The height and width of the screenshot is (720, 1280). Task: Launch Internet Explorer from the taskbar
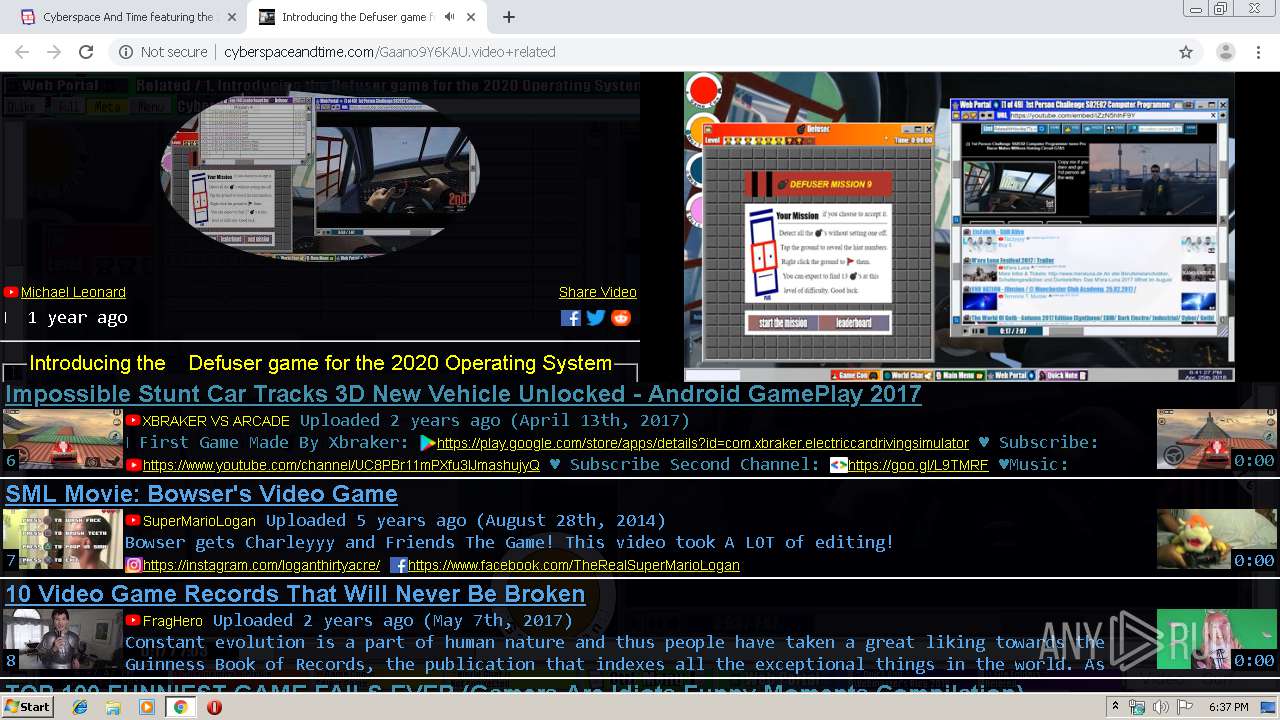pos(80,707)
